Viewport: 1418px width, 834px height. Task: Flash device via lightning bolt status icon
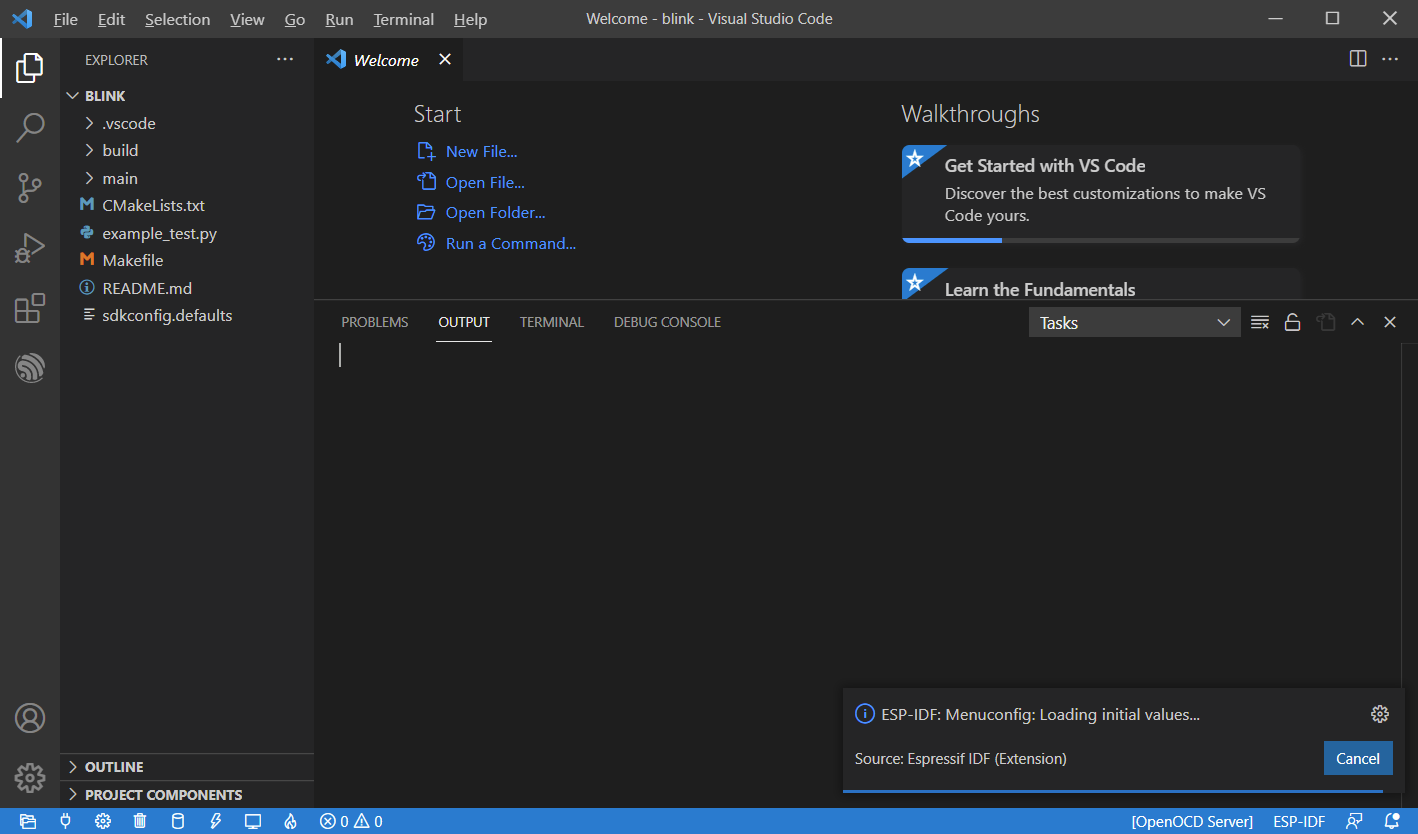tap(215, 822)
